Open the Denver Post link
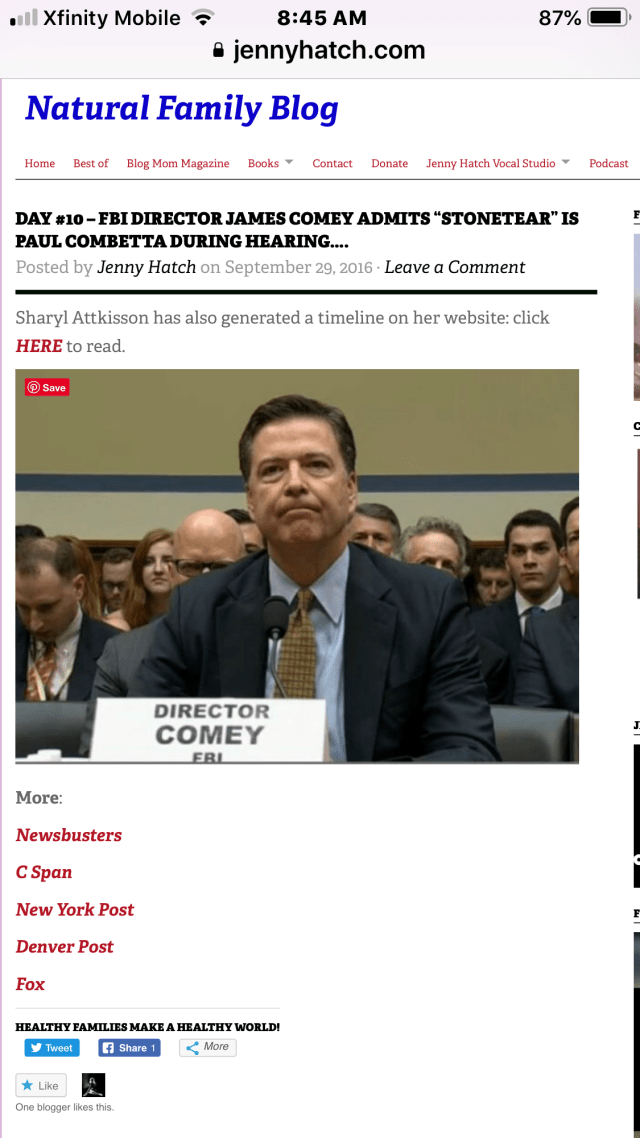Image resolution: width=640 pixels, height=1138 pixels. (x=65, y=946)
